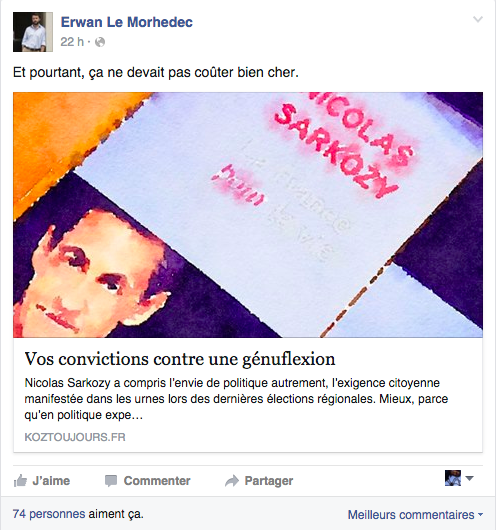Open the Erwan Le Morhedec profile link

(127, 22)
